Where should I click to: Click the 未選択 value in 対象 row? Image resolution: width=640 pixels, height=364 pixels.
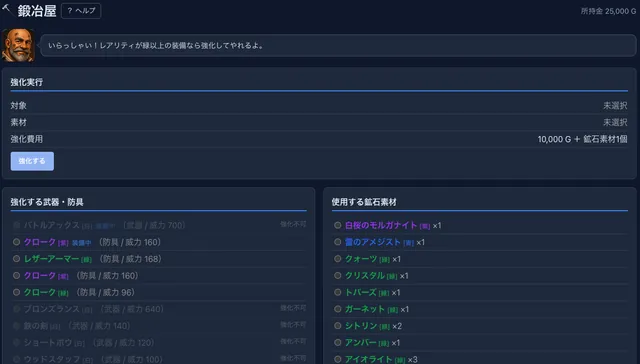pos(615,106)
